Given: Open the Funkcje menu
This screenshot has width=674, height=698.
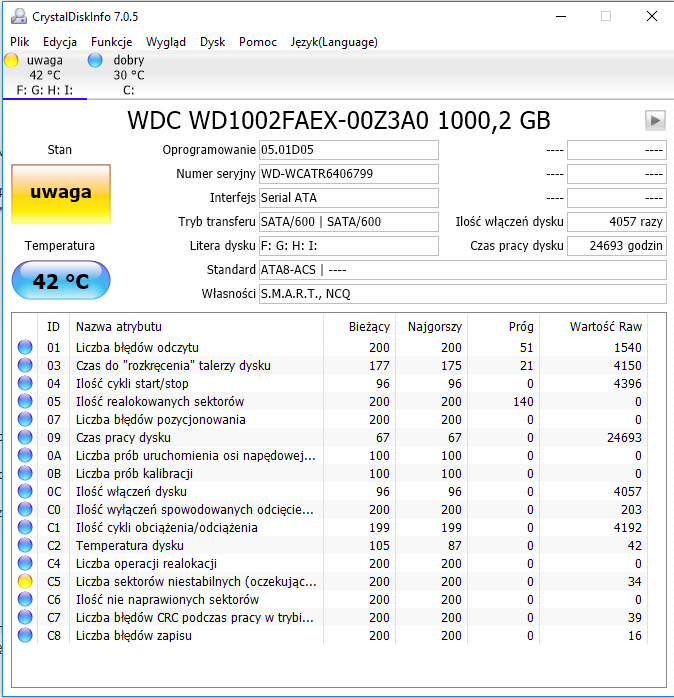Looking at the screenshot, I should (111, 42).
